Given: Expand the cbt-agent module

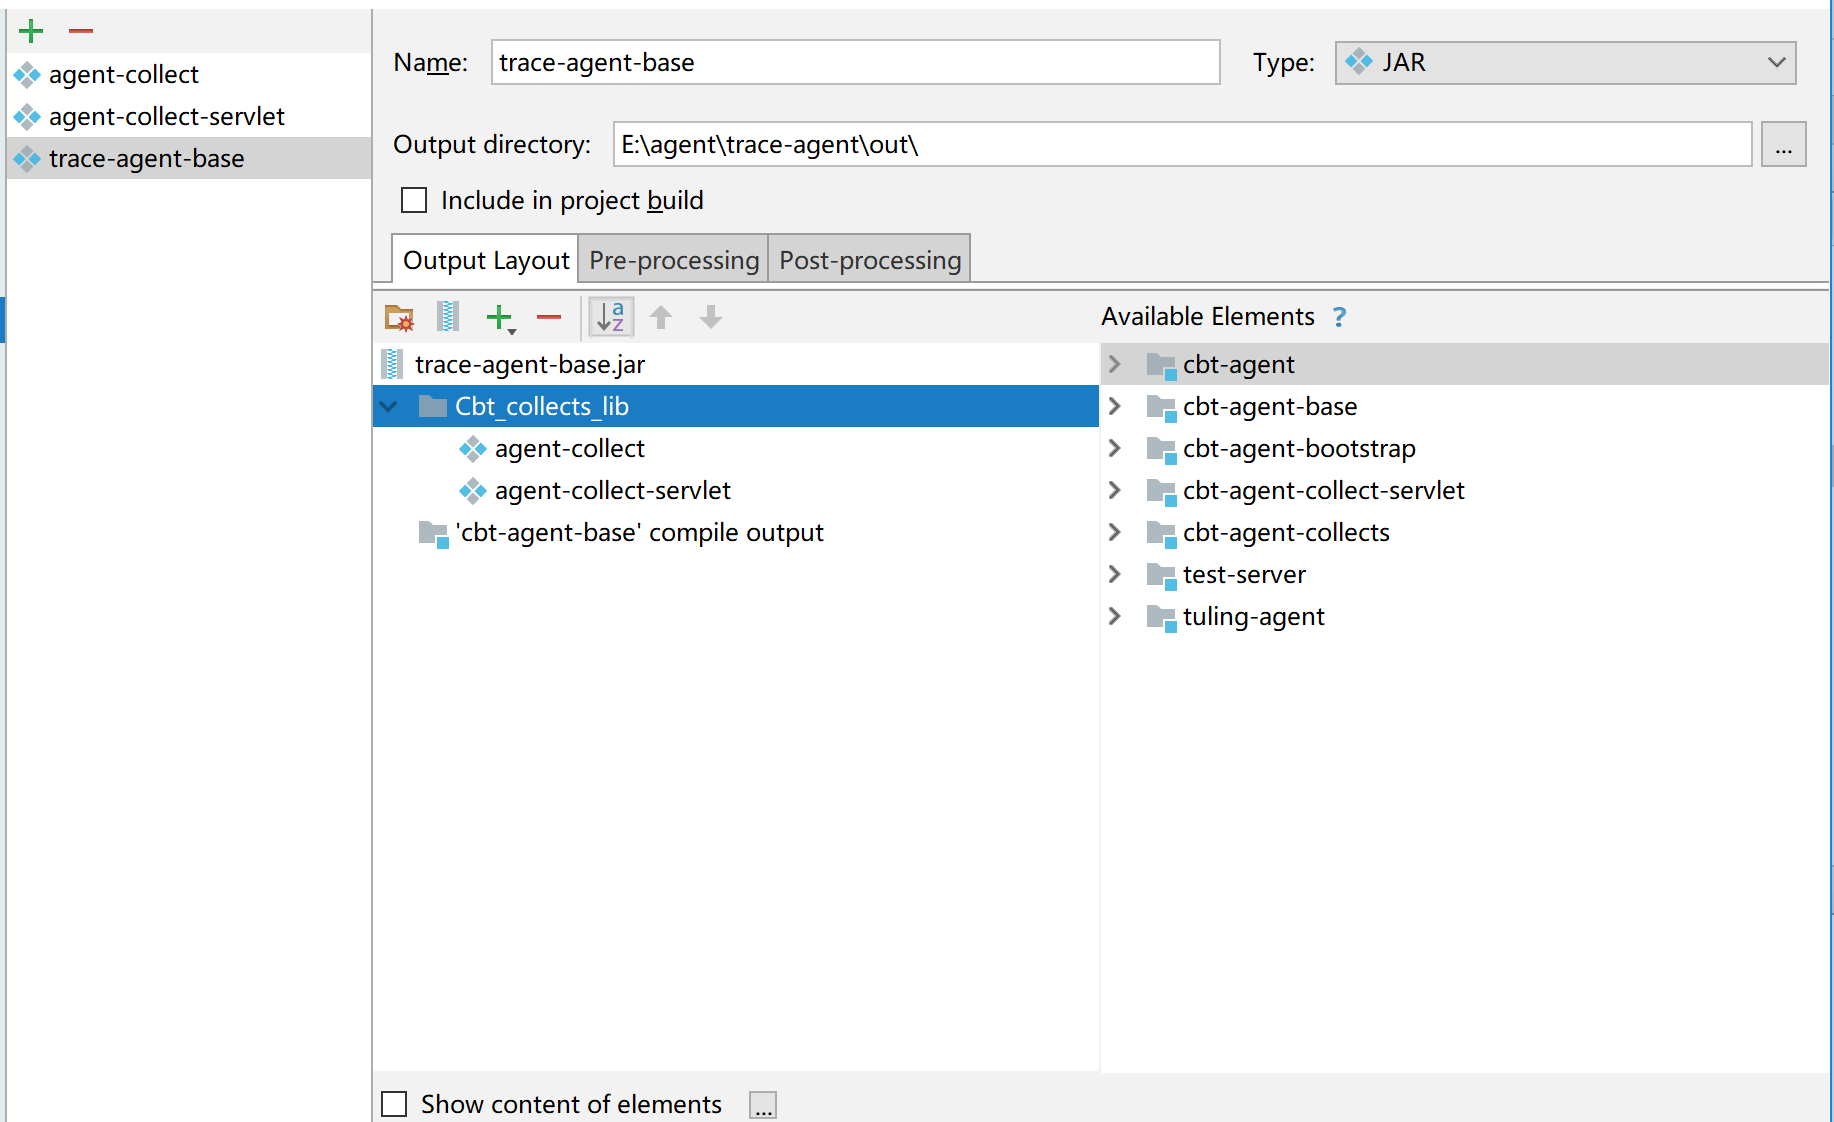Looking at the screenshot, I should coord(1115,364).
